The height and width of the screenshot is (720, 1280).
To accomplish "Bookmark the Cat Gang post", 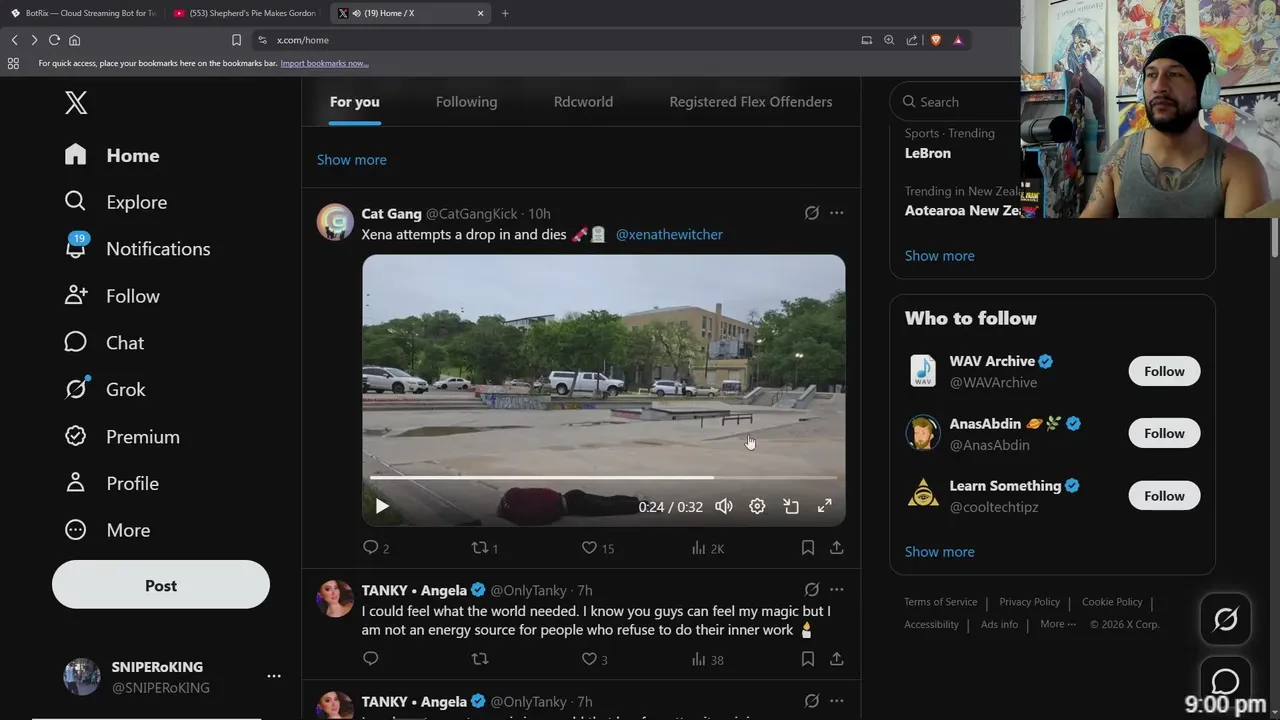I will pyautogui.click(x=808, y=548).
